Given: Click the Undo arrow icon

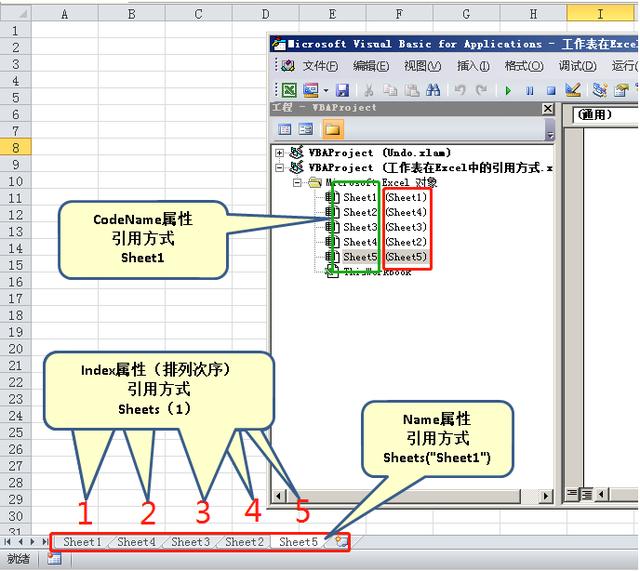Looking at the screenshot, I should click(460, 90).
